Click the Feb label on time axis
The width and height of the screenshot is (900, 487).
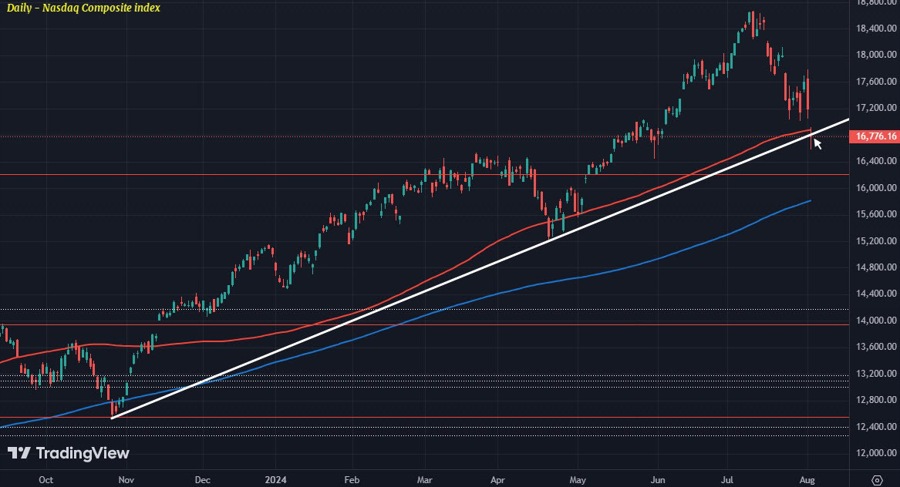point(351,479)
